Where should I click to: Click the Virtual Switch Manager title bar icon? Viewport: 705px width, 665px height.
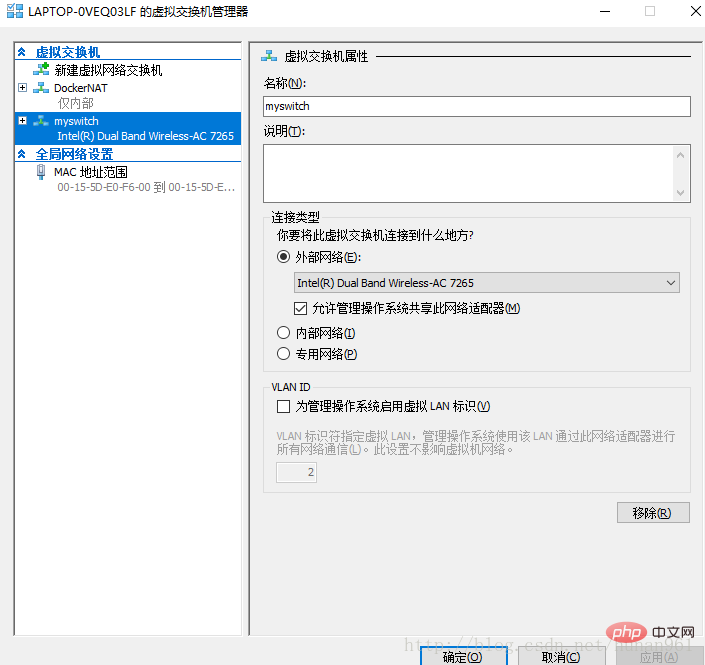pyautogui.click(x=15, y=11)
